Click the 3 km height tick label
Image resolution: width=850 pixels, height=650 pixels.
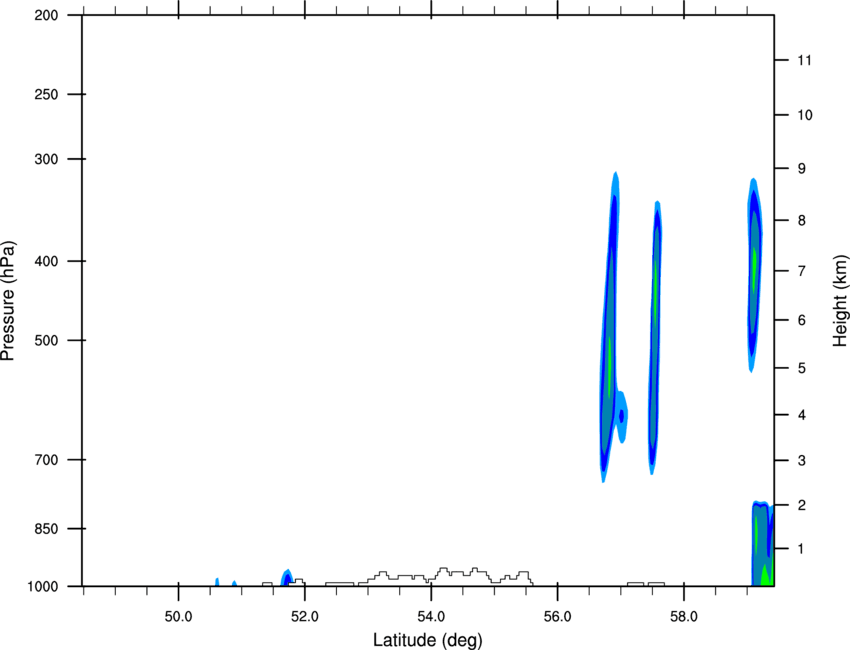801,461
